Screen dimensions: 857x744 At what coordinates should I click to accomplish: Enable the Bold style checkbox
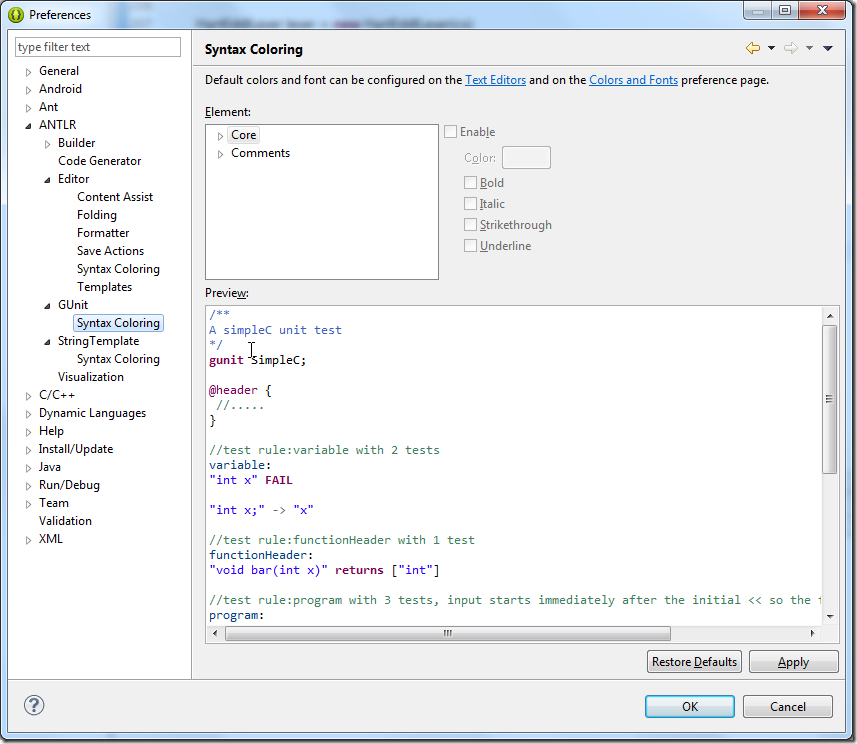pyautogui.click(x=470, y=183)
